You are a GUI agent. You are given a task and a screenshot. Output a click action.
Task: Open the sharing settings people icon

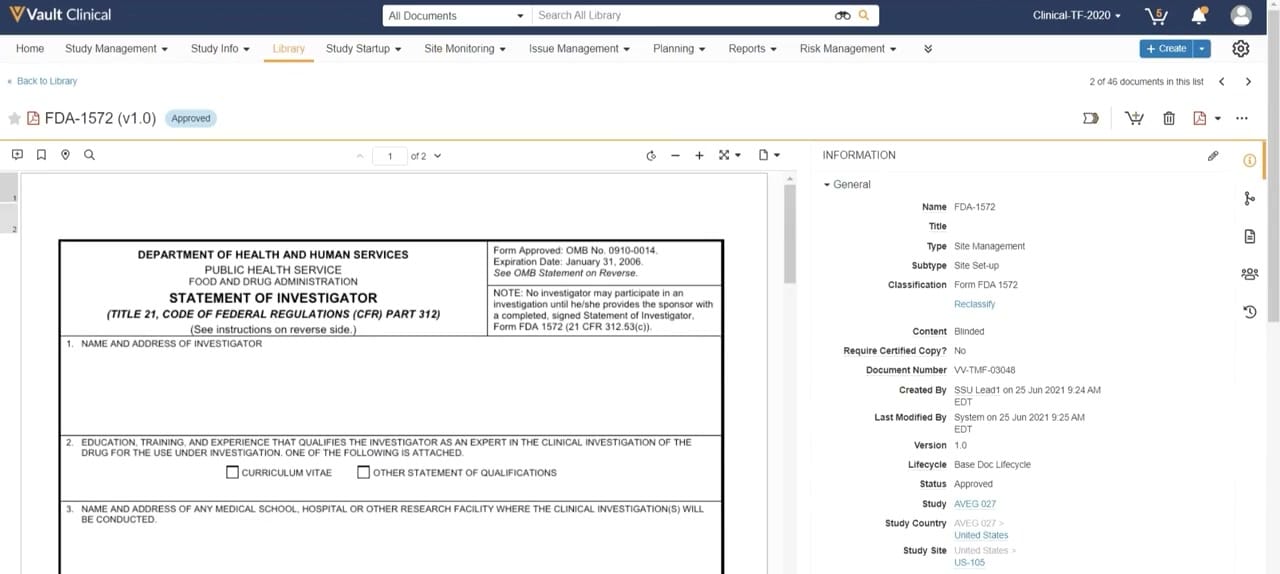pos(1249,274)
